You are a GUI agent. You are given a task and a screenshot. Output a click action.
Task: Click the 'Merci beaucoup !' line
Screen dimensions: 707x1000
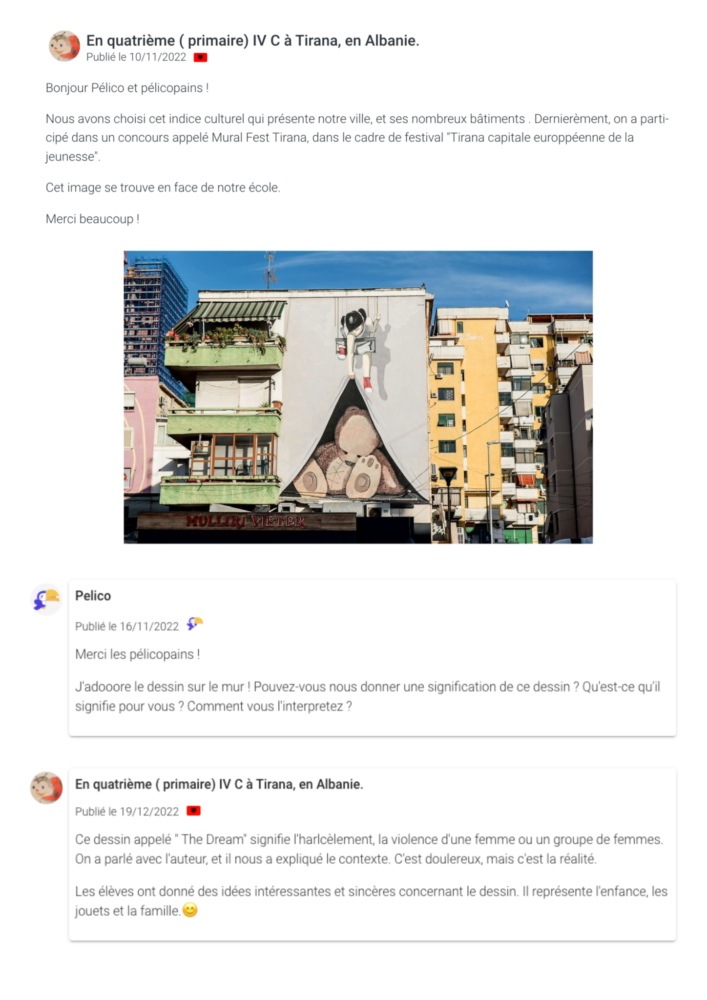tap(92, 219)
